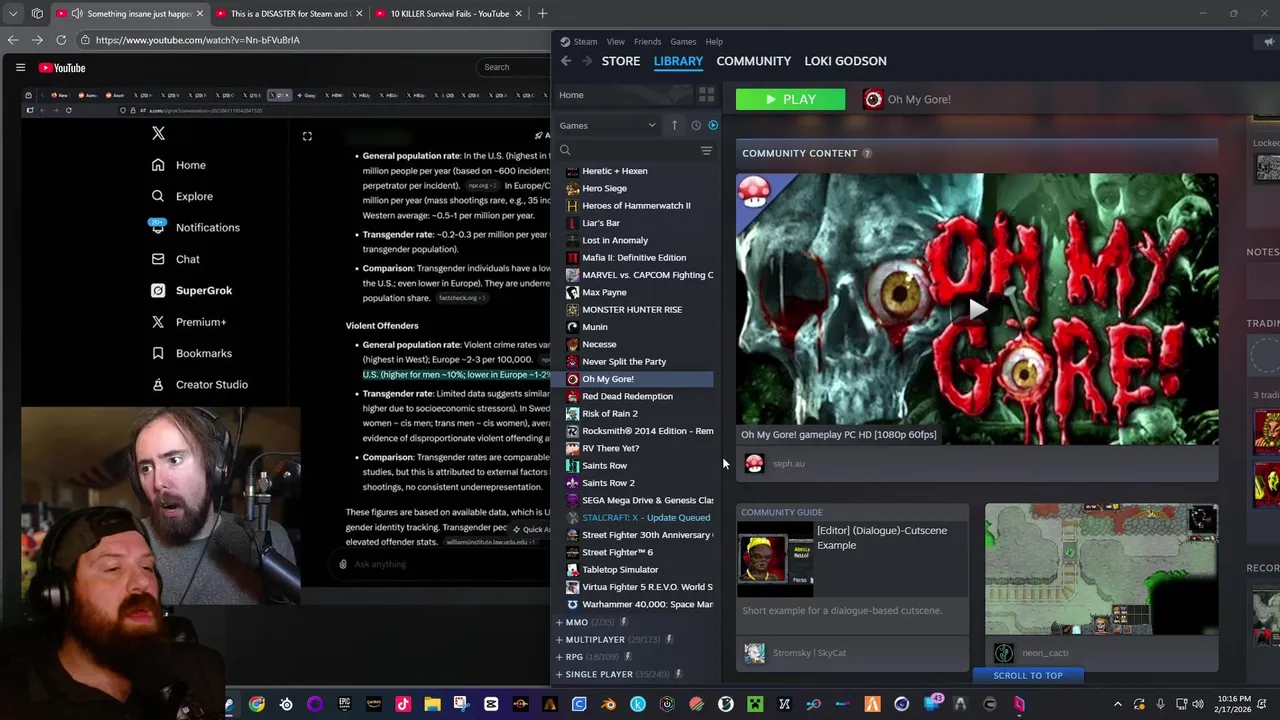1280x720 pixels.
Task: Click the recent activity clock filter
Action: (696, 125)
